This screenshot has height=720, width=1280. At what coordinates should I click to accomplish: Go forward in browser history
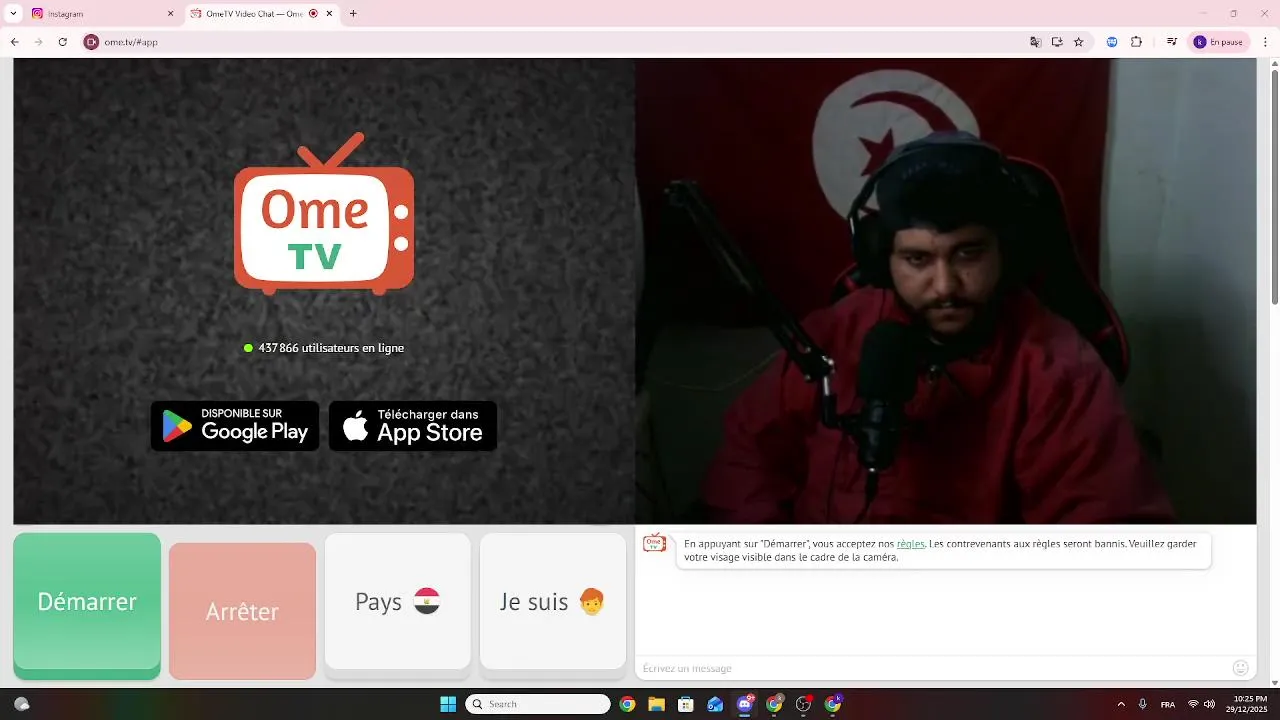point(38,42)
